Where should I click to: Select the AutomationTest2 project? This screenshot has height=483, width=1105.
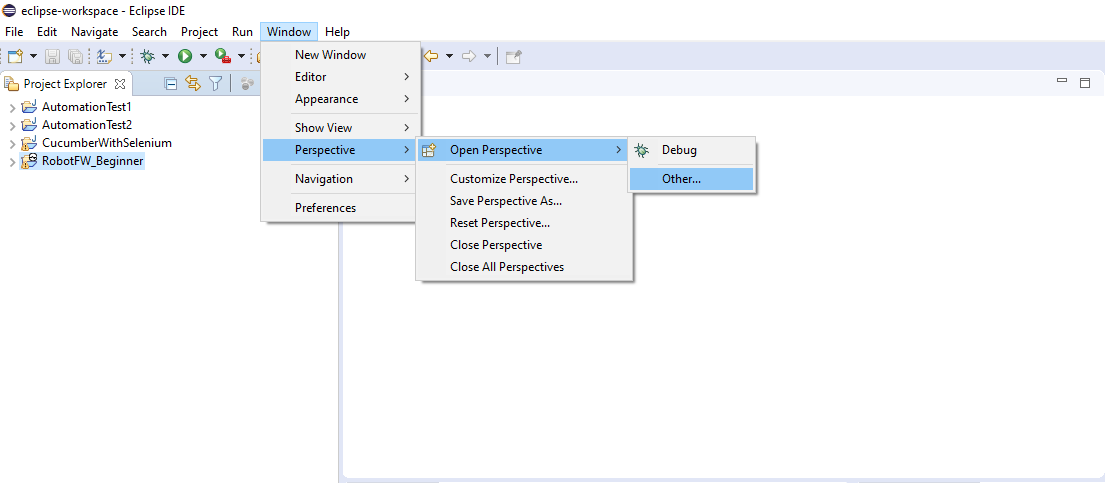pyautogui.click(x=87, y=125)
